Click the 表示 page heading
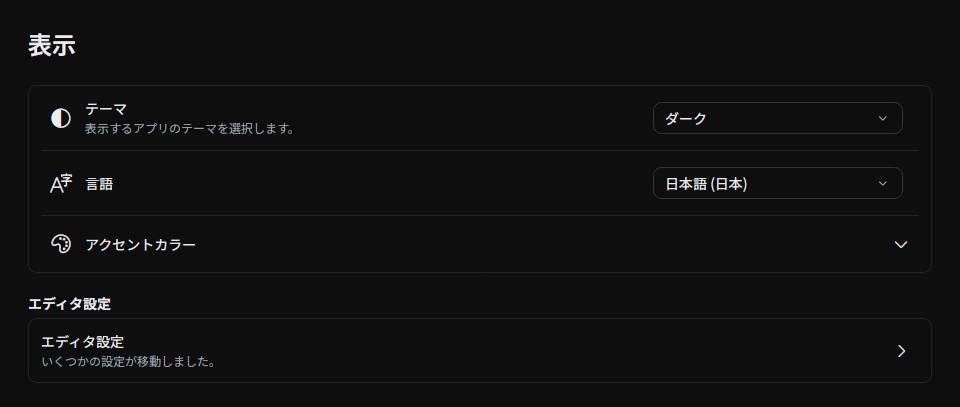 tap(52, 46)
